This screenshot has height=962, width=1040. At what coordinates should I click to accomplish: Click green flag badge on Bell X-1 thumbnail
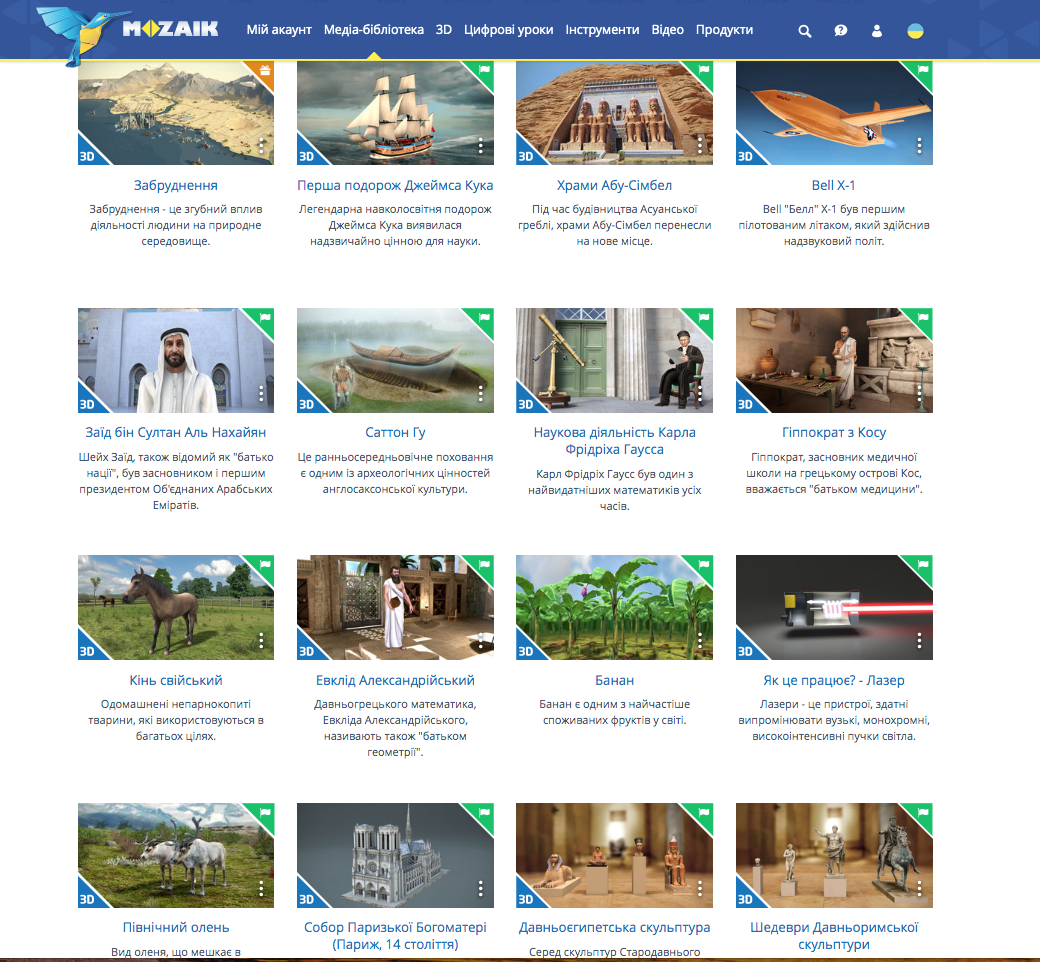pos(923,70)
